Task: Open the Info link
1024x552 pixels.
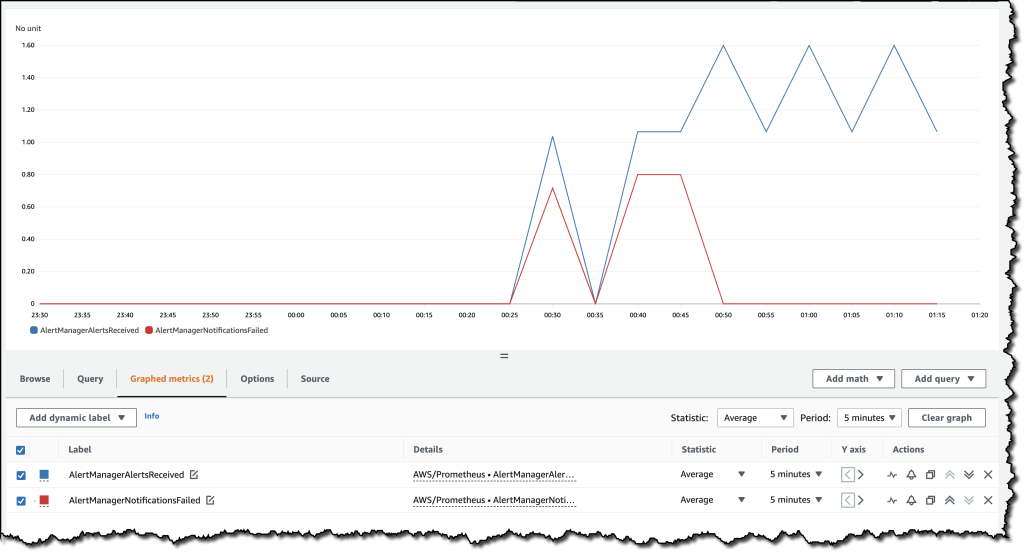Action: point(152,416)
